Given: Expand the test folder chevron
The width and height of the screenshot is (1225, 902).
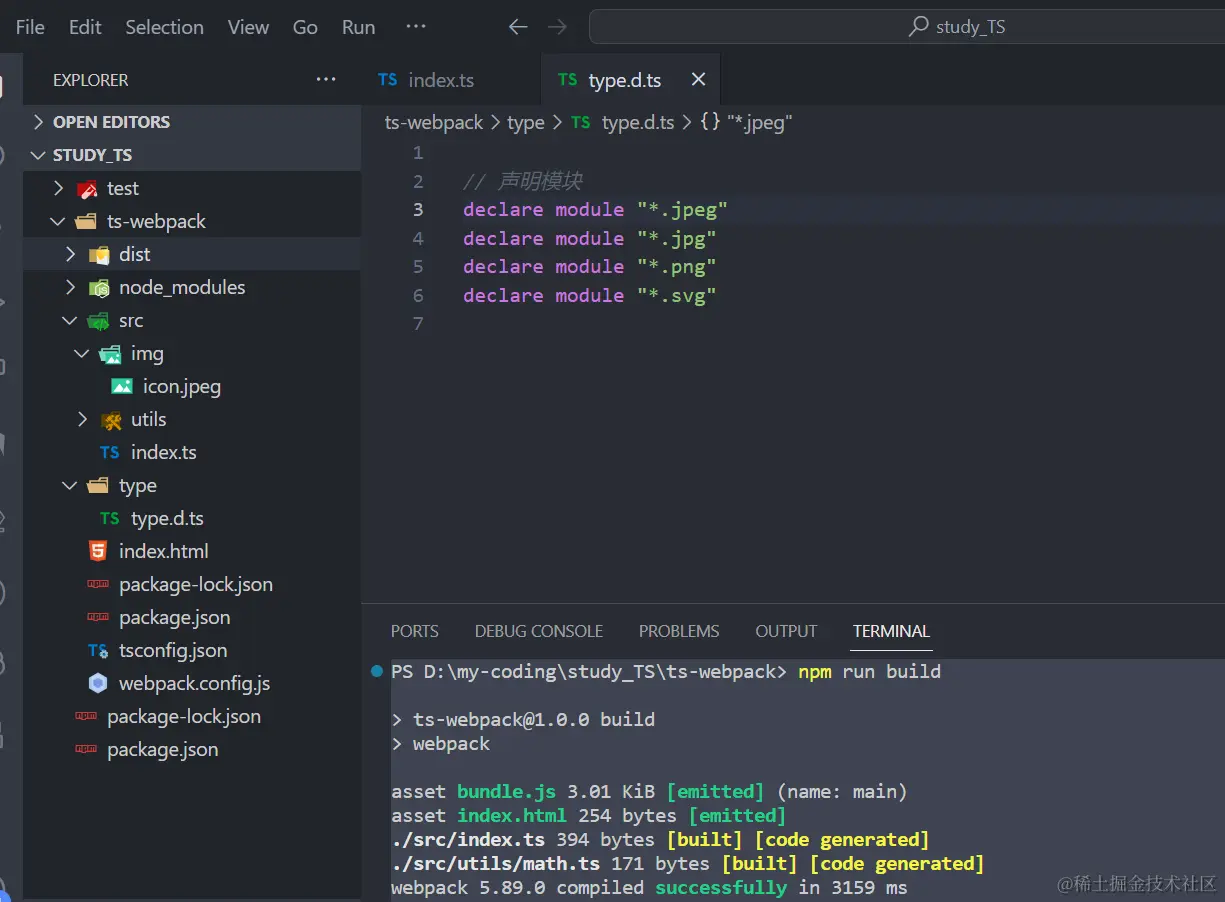Looking at the screenshot, I should click(58, 188).
